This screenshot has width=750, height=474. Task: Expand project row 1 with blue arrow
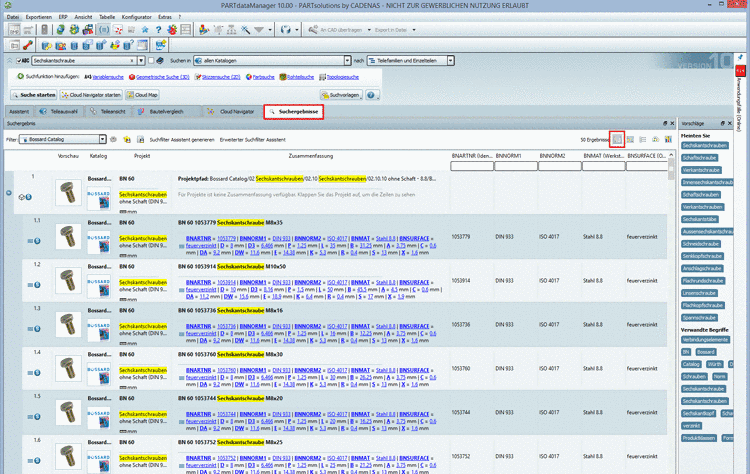pos(9,192)
